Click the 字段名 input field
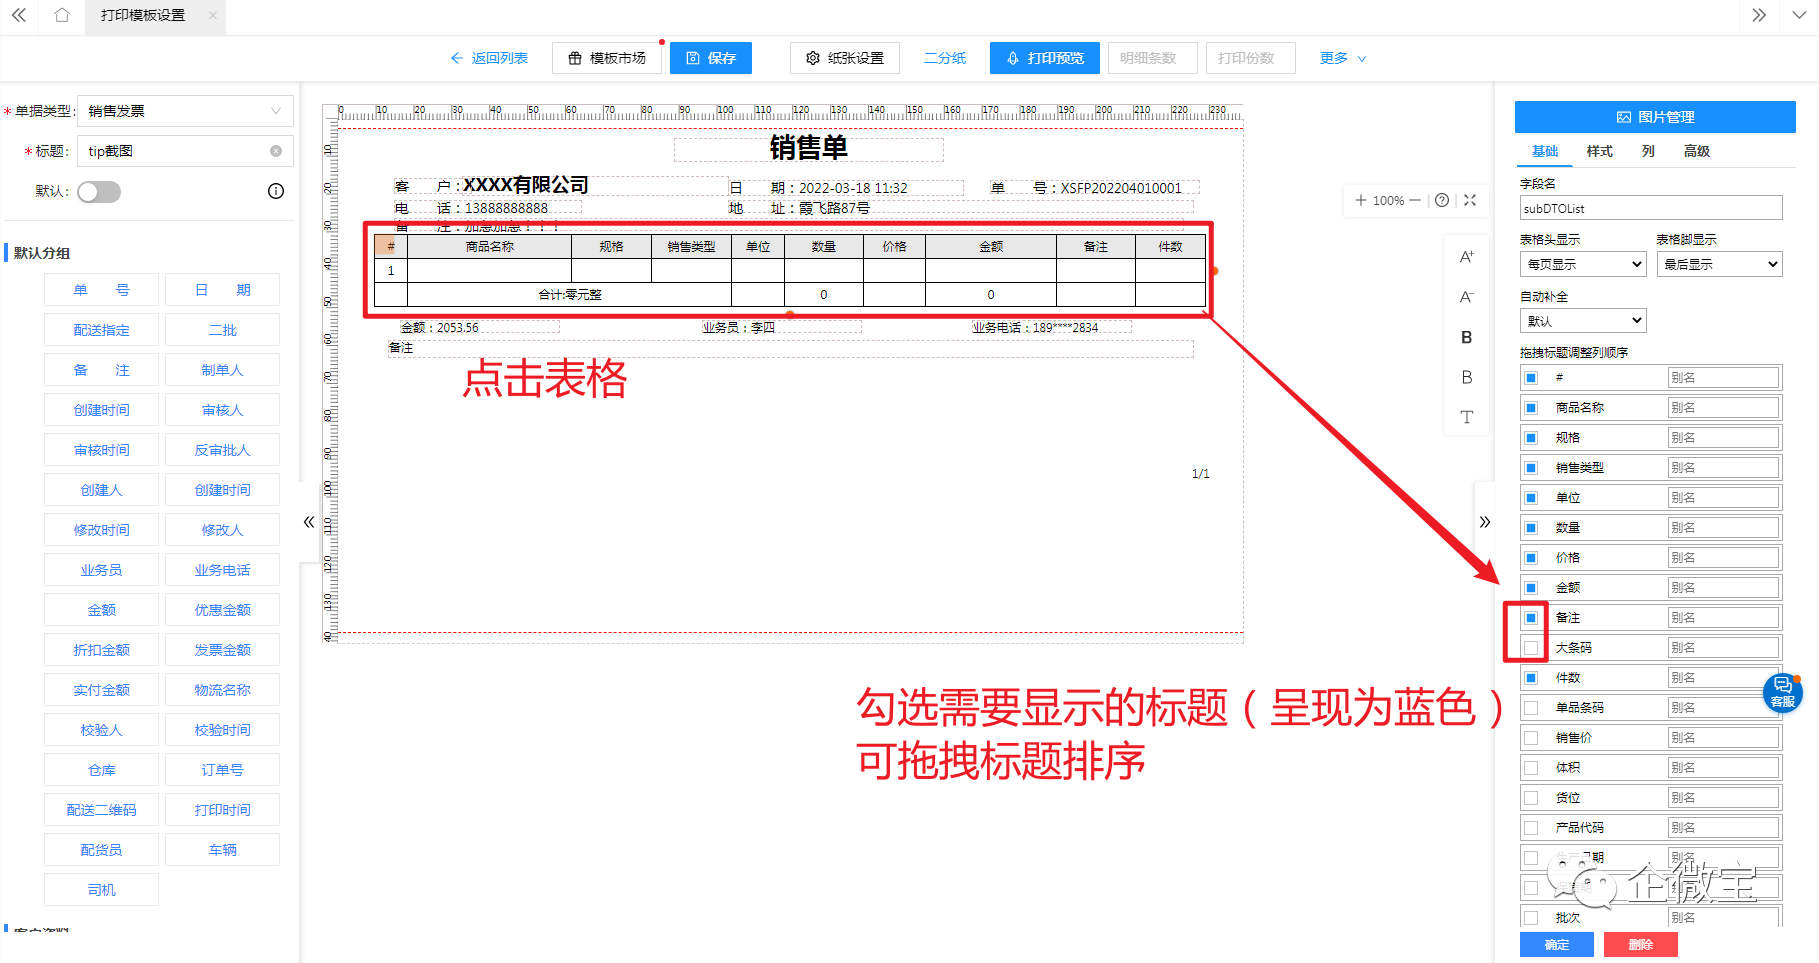The width and height of the screenshot is (1819, 963). coord(1650,208)
